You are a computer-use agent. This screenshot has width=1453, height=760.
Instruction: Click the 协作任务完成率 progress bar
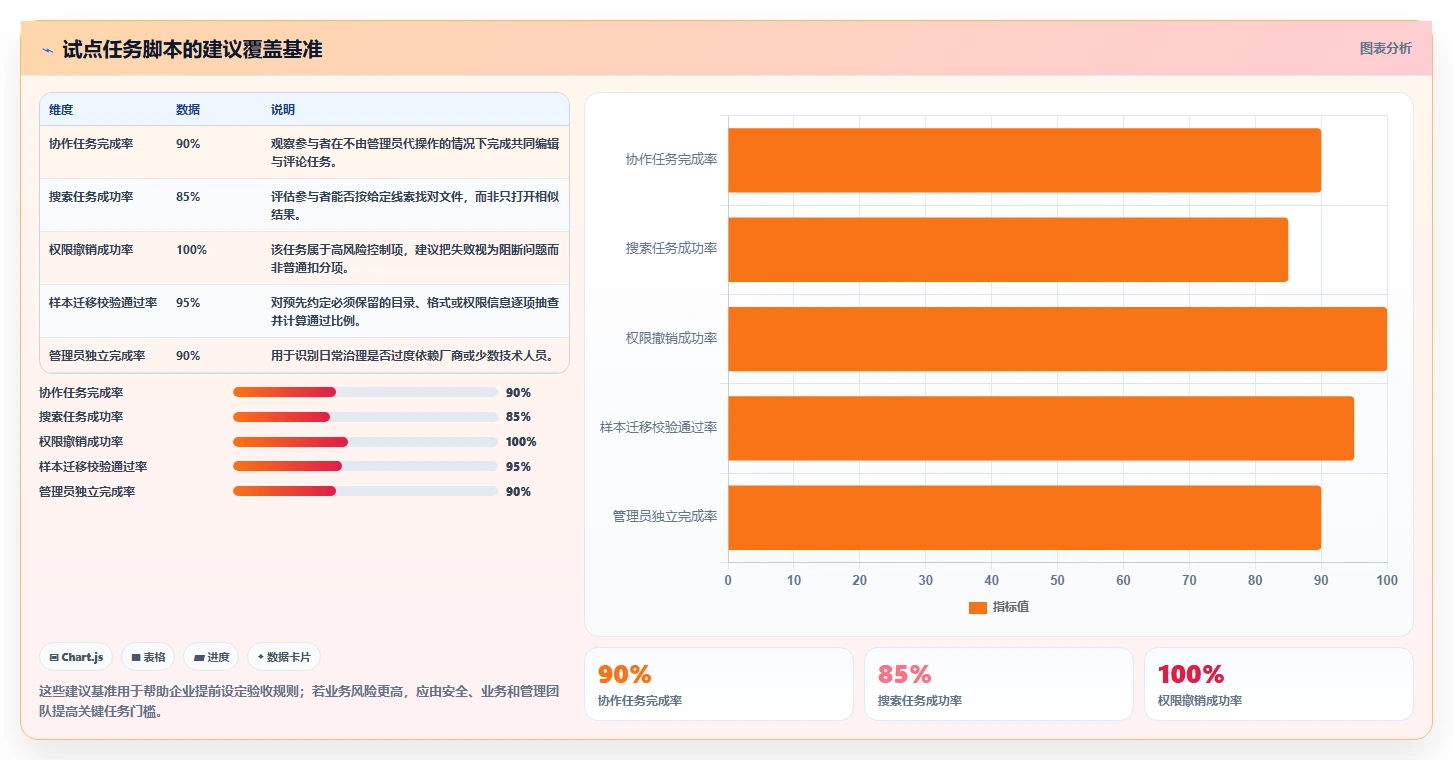pyautogui.click(x=365, y=392)
